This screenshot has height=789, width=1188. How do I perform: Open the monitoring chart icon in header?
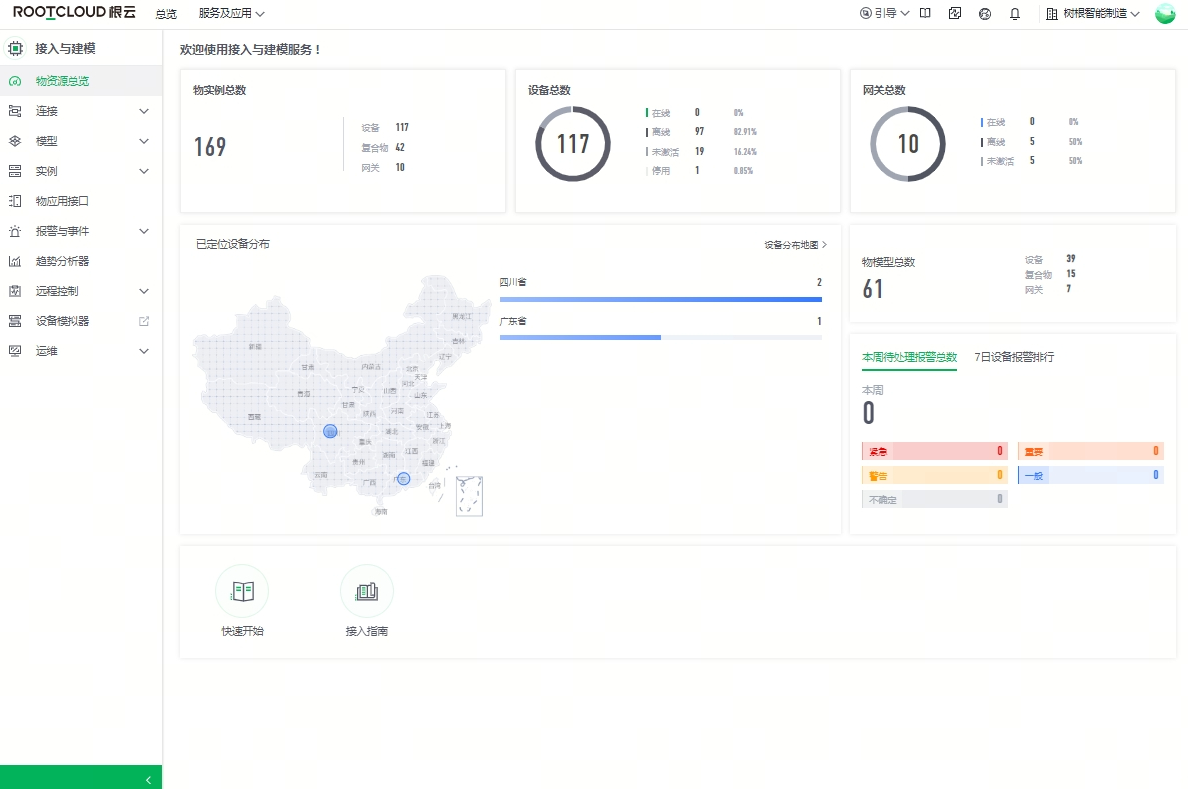[x=955, y=14]
